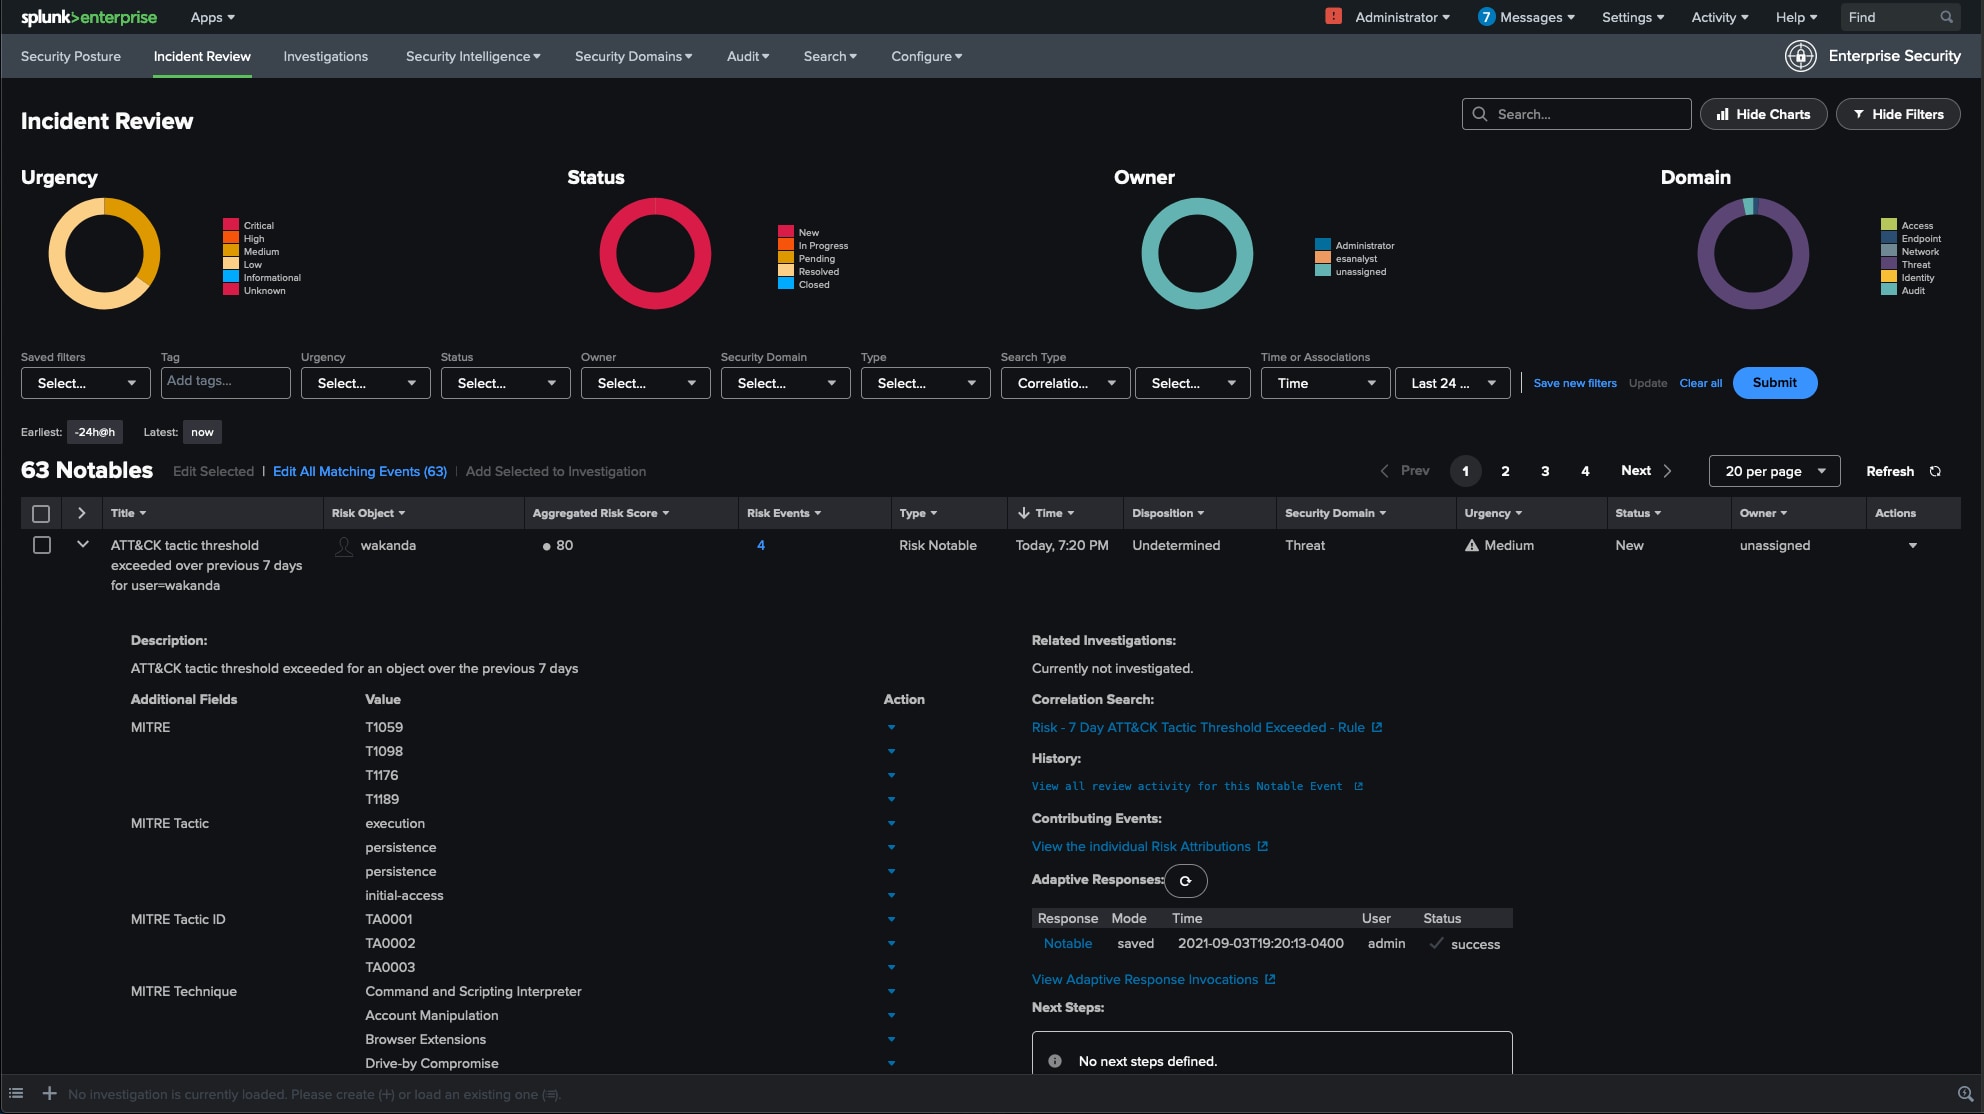Open the 20 per page dropdown
1984x1114 pixels.
point(1775,471)
